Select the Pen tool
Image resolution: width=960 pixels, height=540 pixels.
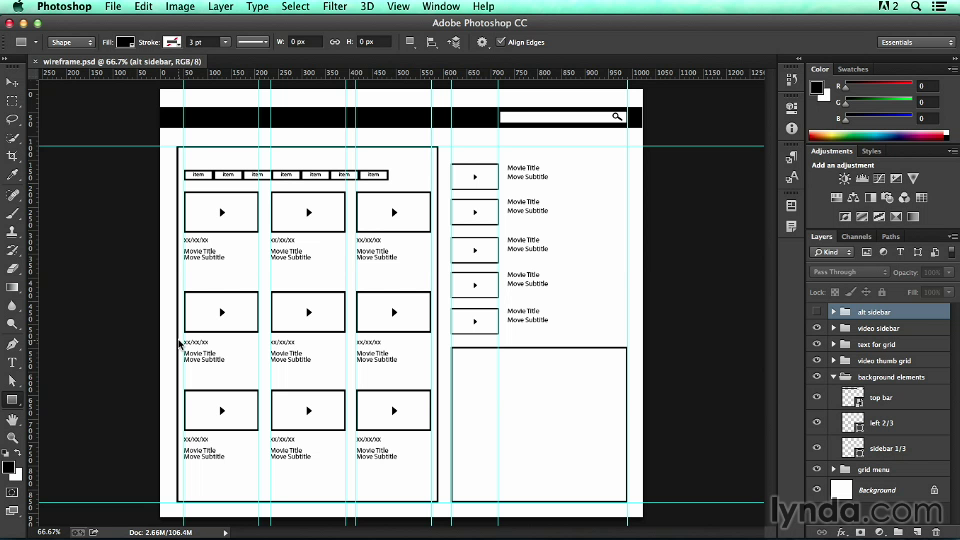tap(12, 344)
